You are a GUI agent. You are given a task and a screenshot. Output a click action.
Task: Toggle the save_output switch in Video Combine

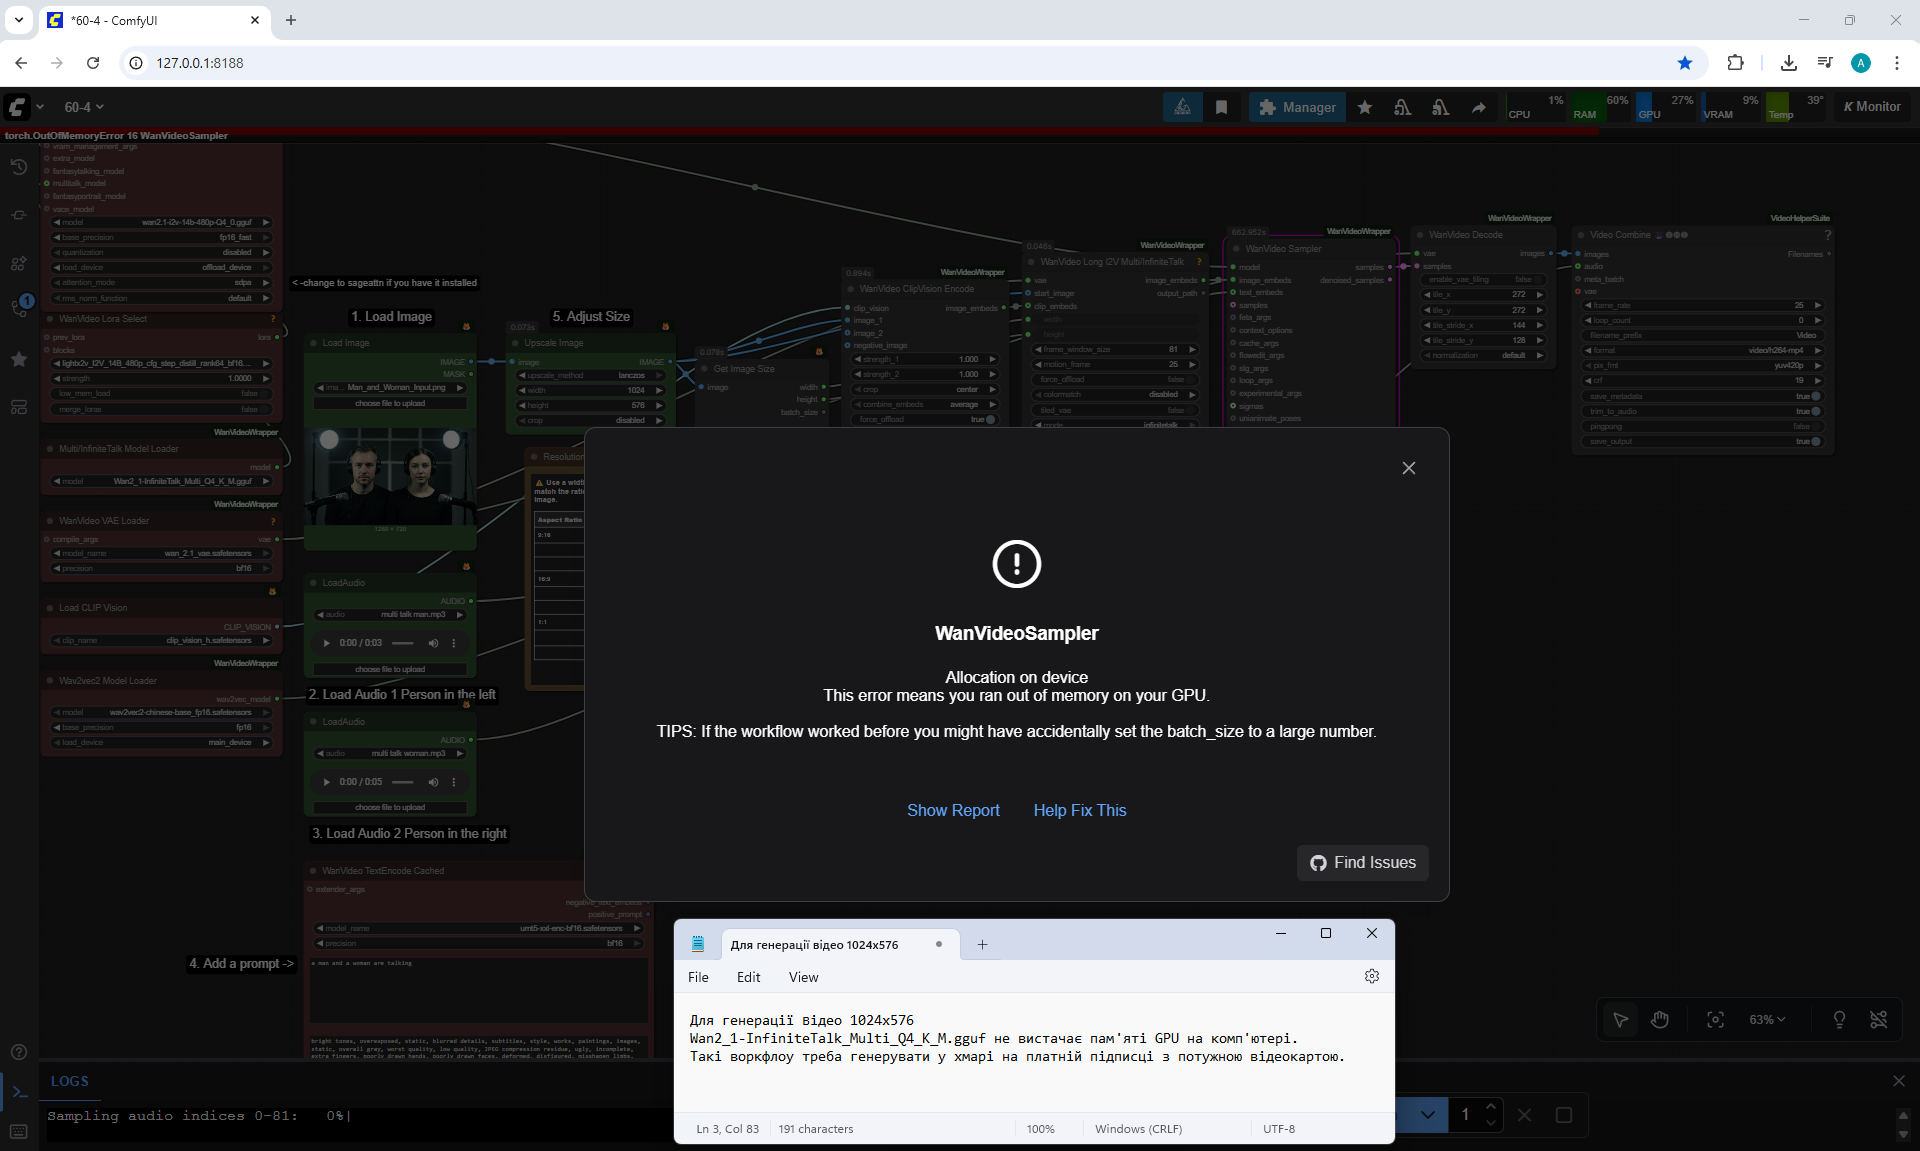[1815, 441]
